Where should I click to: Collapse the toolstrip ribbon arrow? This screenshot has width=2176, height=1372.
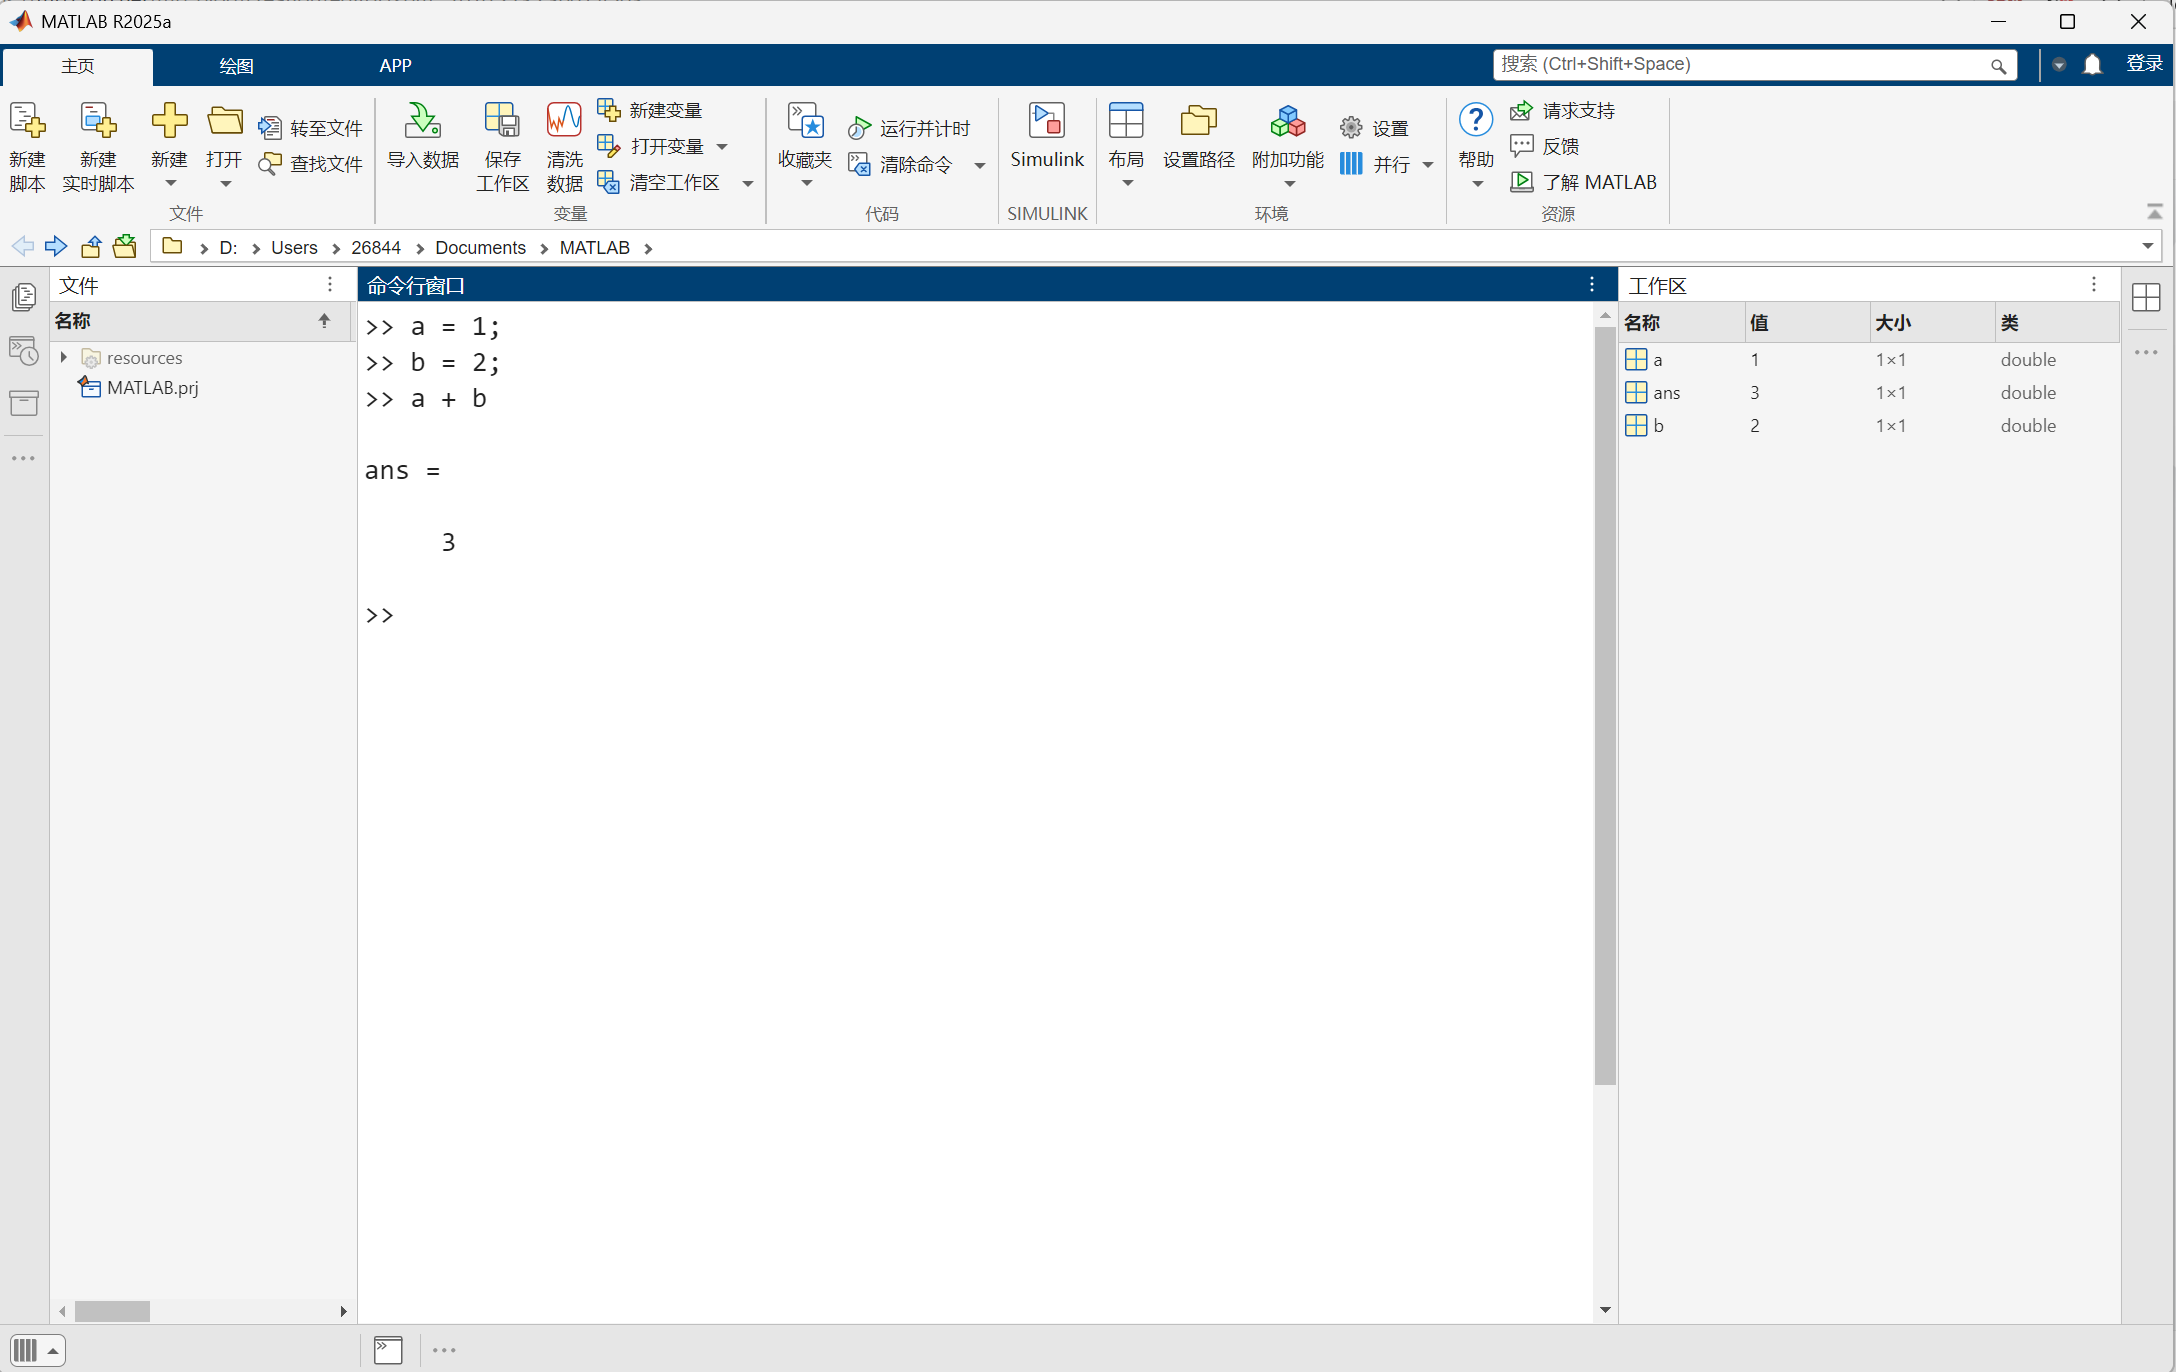(x=2154, y=212)
